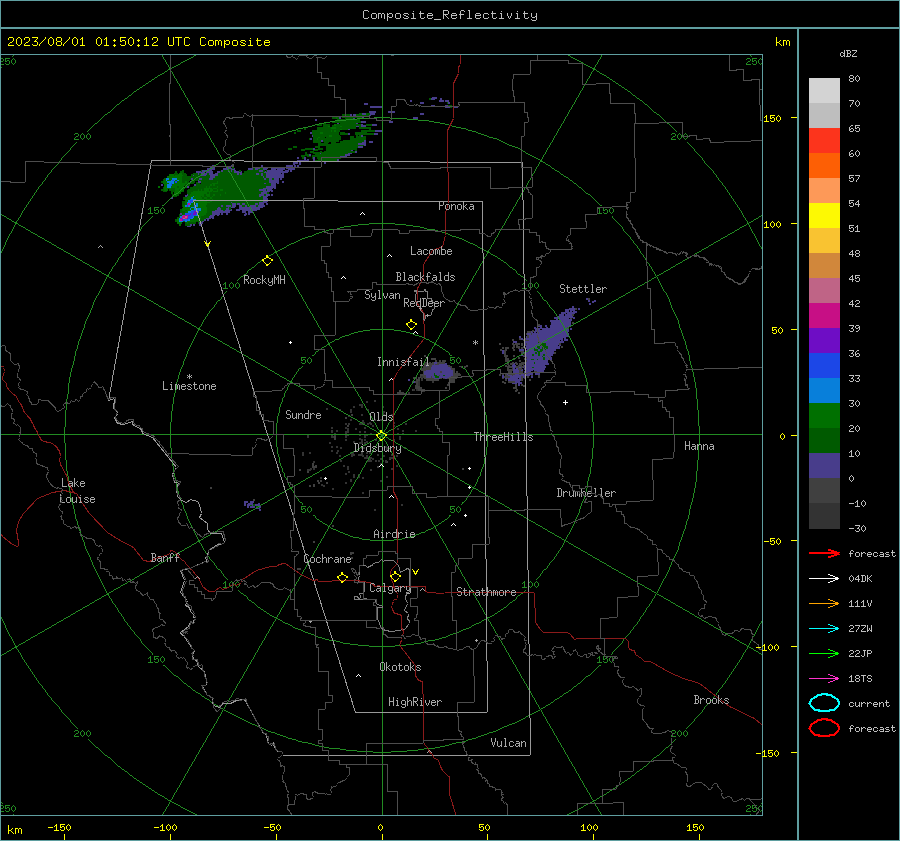The image size is (900, 841).
Task: Click the Innisfail town label
Action: 403,362
